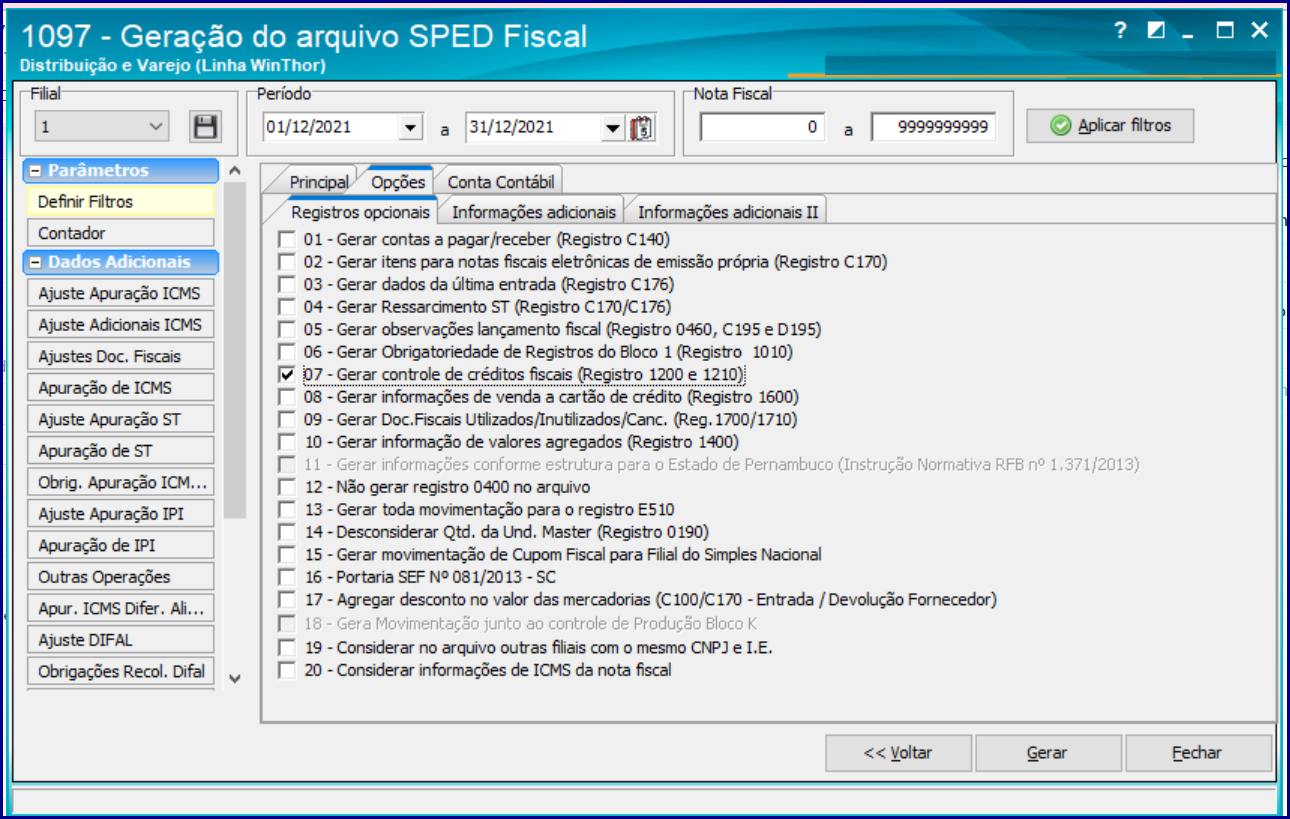The image size is (1290, 819).
Task: Open the Conta Contábil tab
Action: 499,182
